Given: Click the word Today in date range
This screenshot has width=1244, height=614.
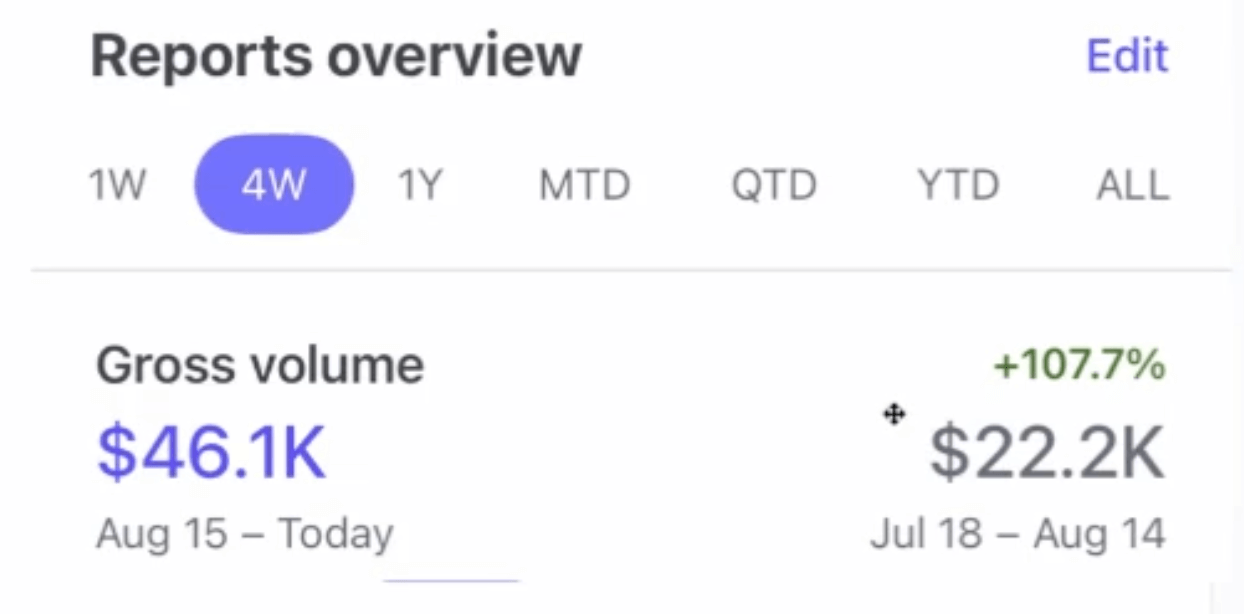Looking at the screenshot, I should [335, 533].
